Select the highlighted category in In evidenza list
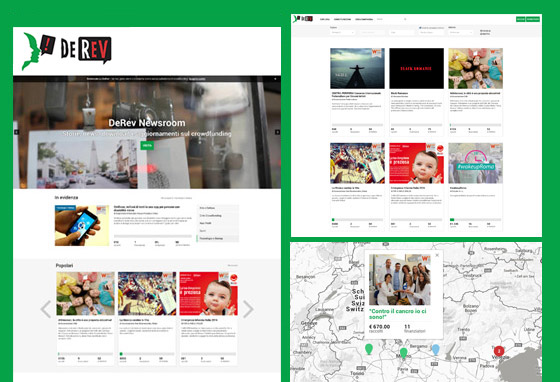 [x=218, y=238]
